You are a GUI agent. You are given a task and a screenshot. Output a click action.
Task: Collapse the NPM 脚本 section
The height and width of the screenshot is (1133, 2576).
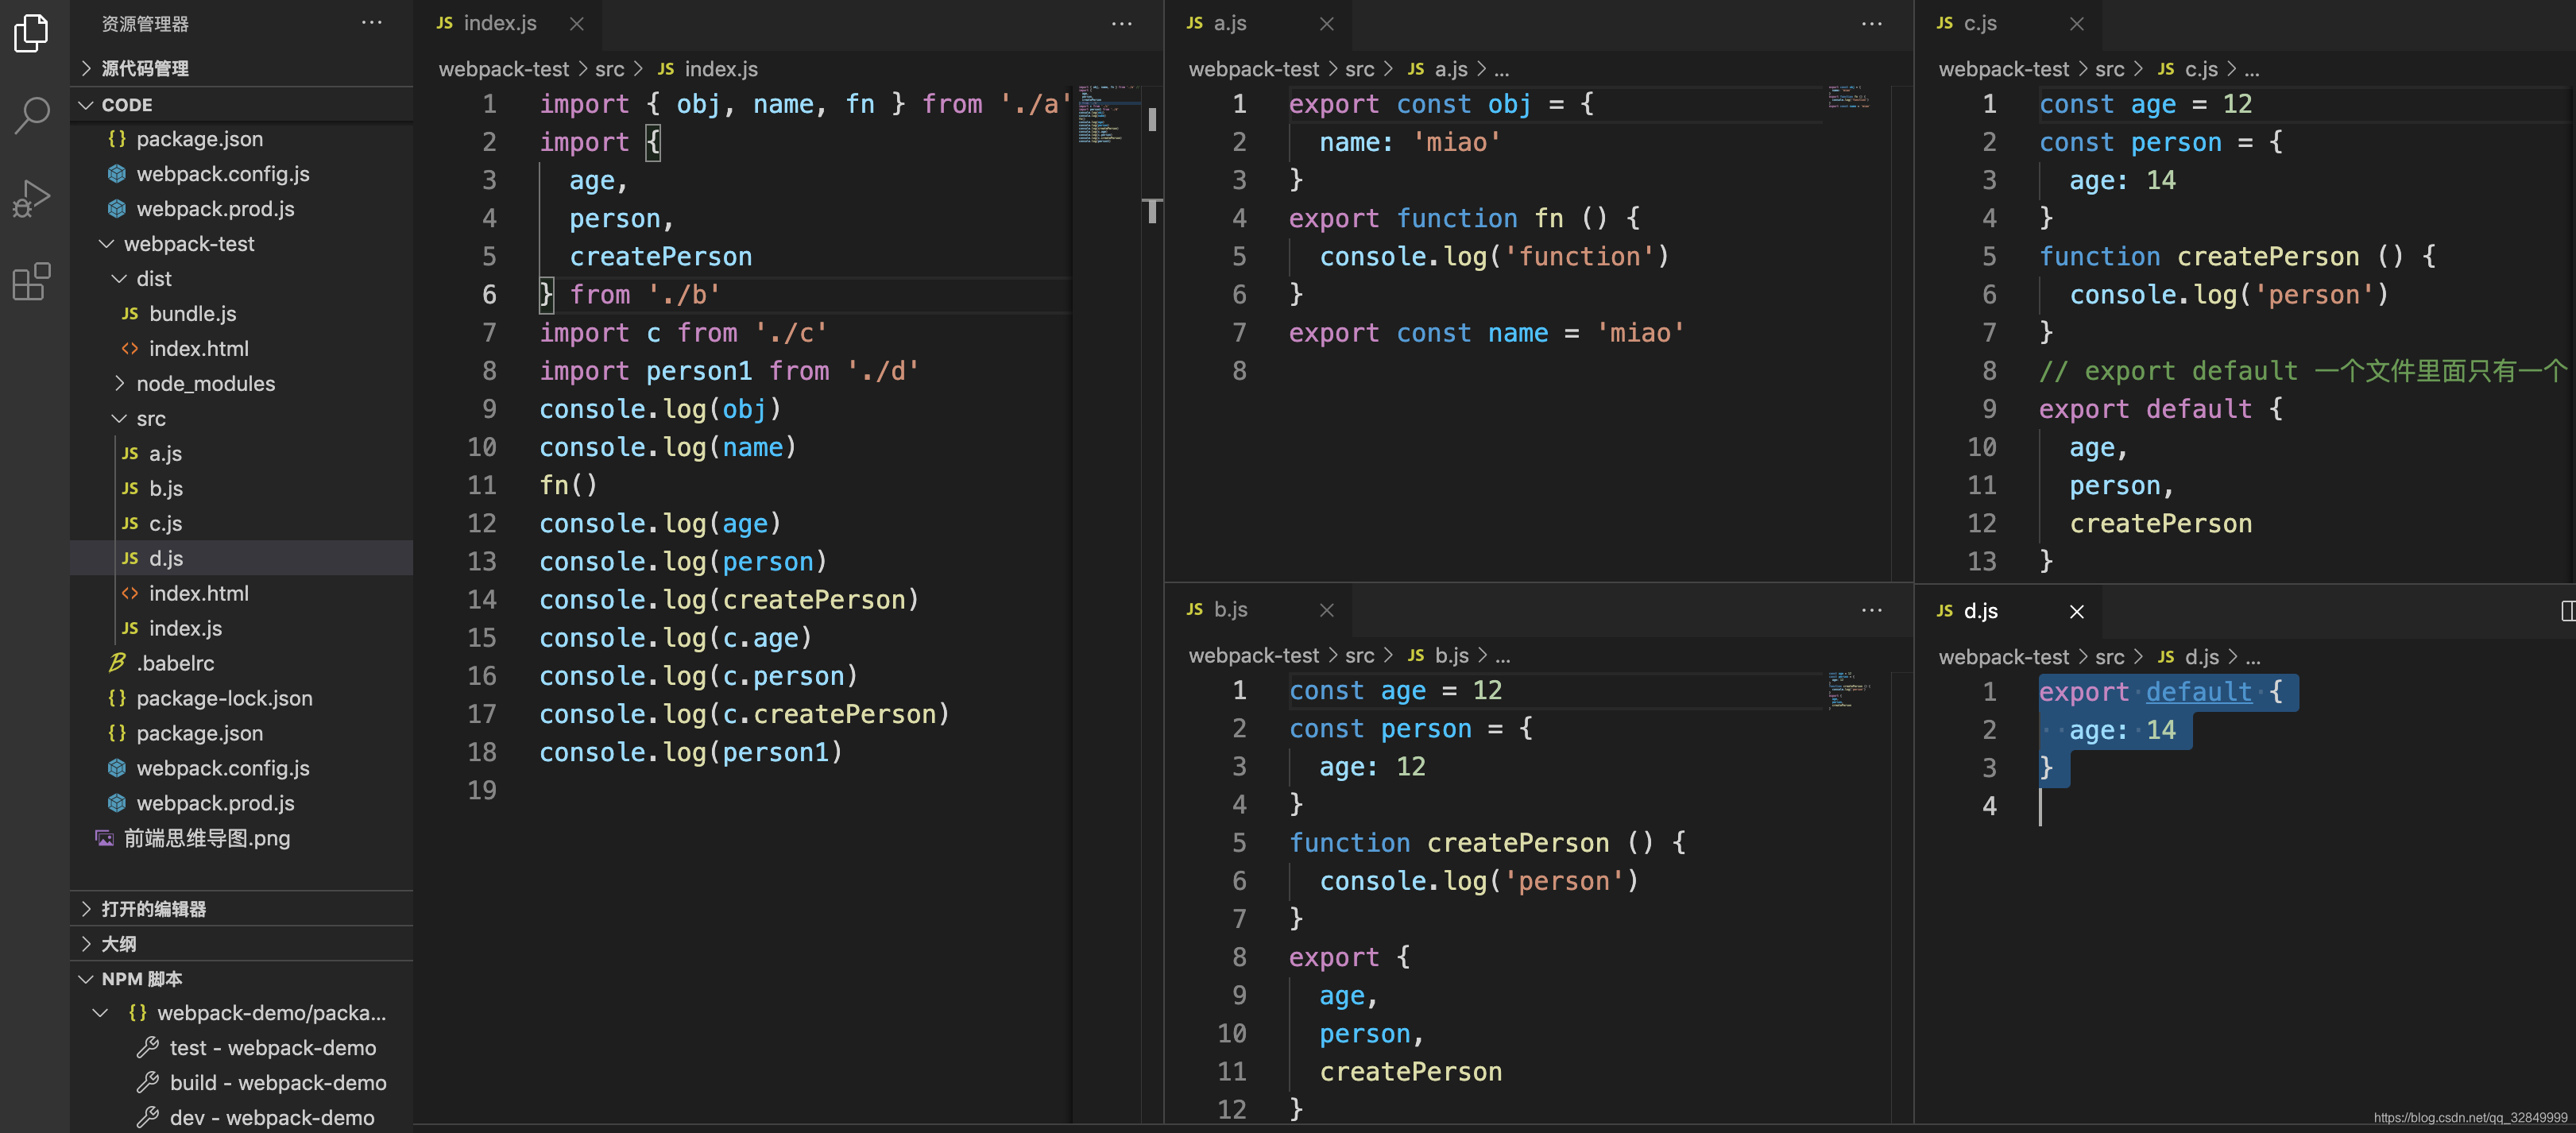(x=241, y=978)
